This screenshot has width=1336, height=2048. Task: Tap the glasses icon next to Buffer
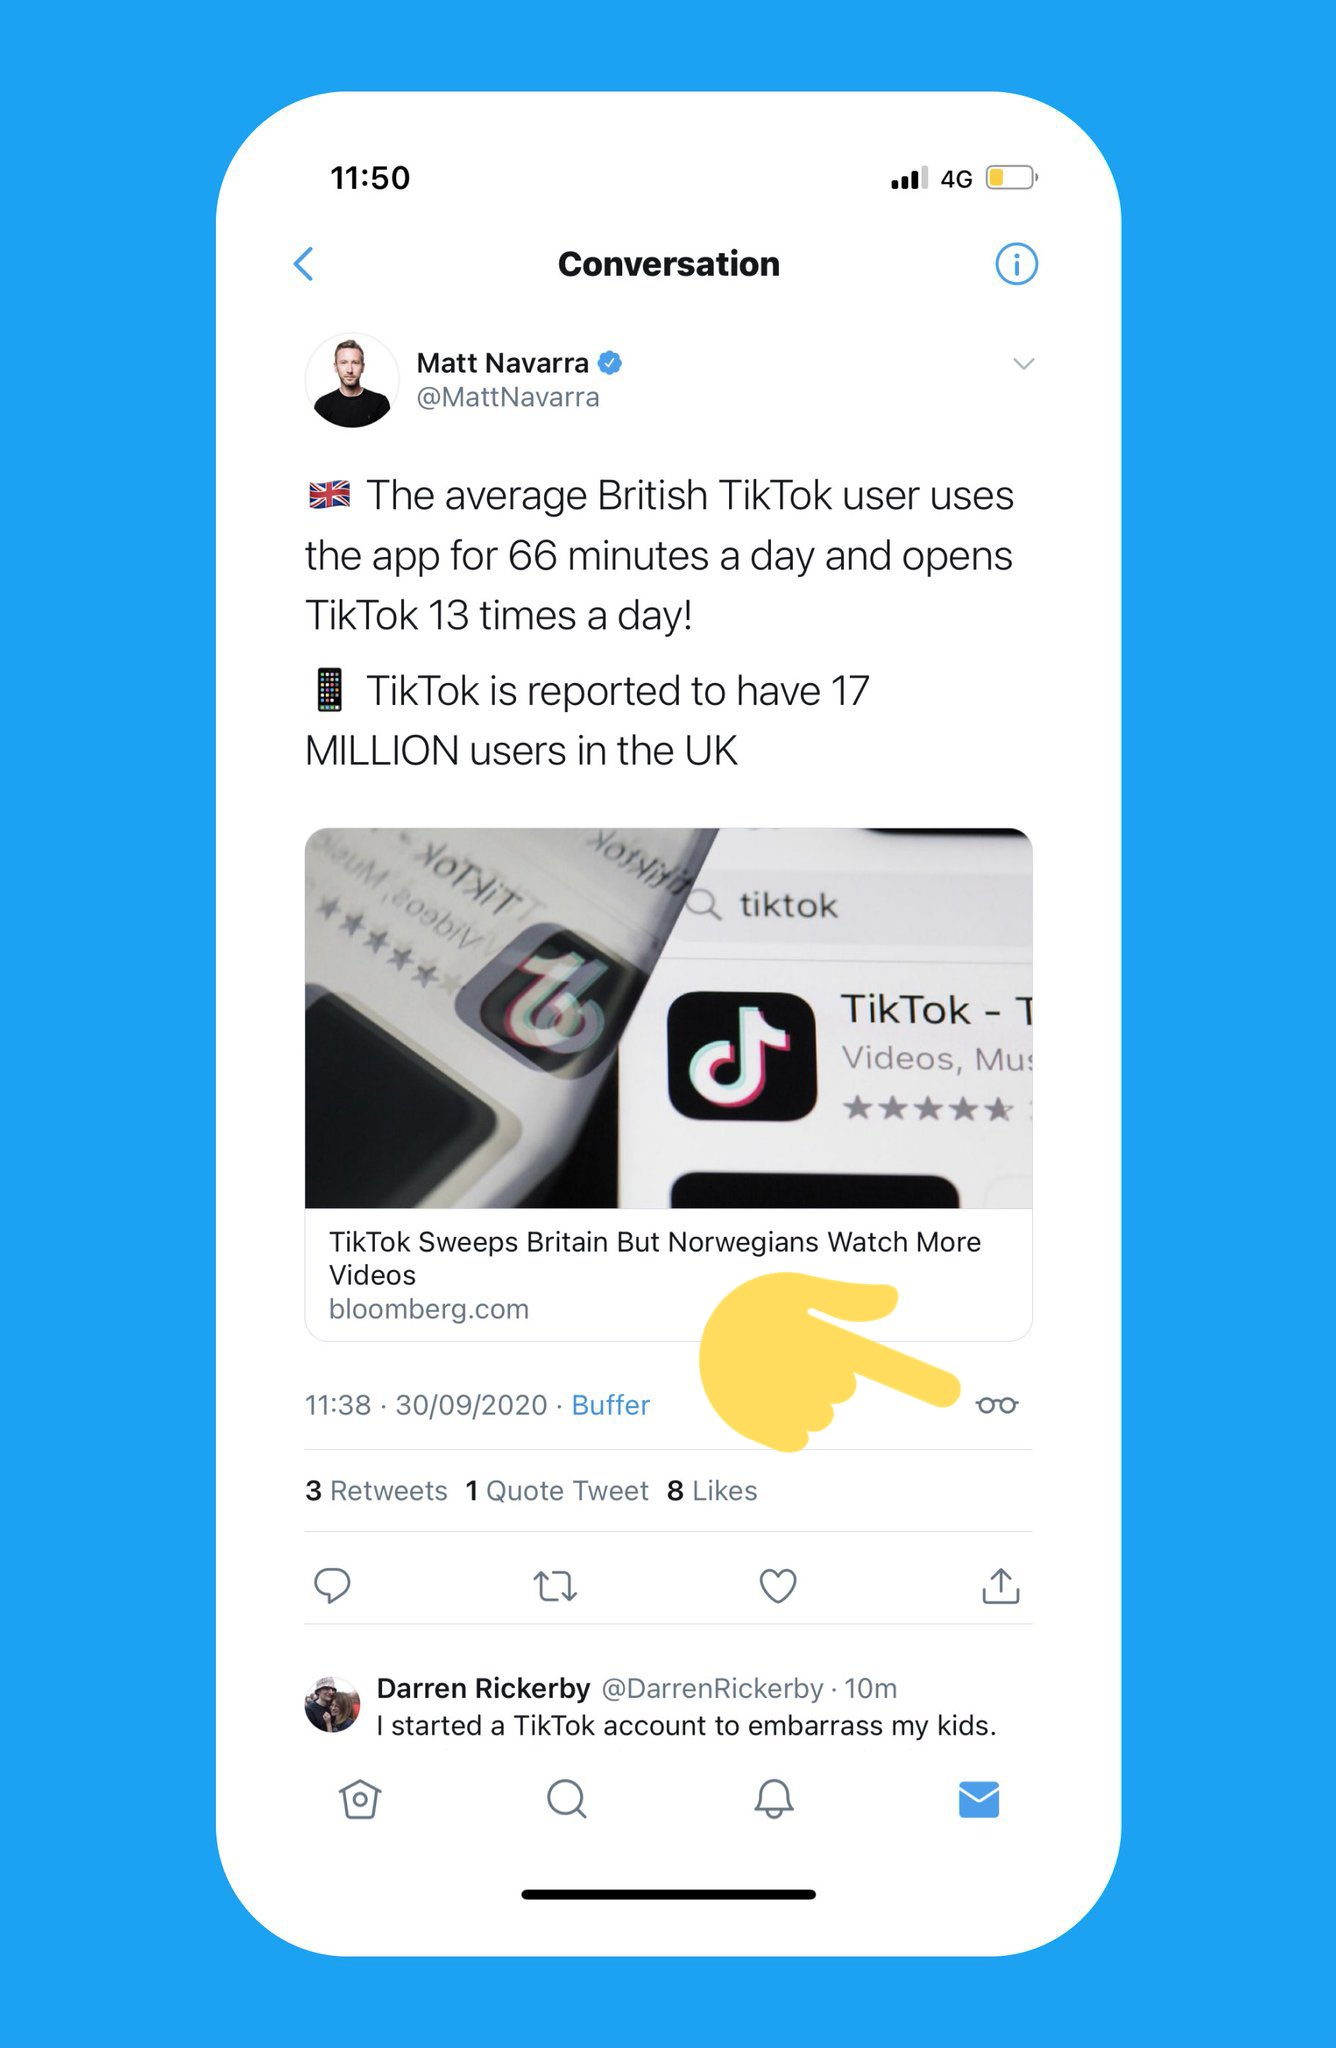click(x=997, y=1405)
